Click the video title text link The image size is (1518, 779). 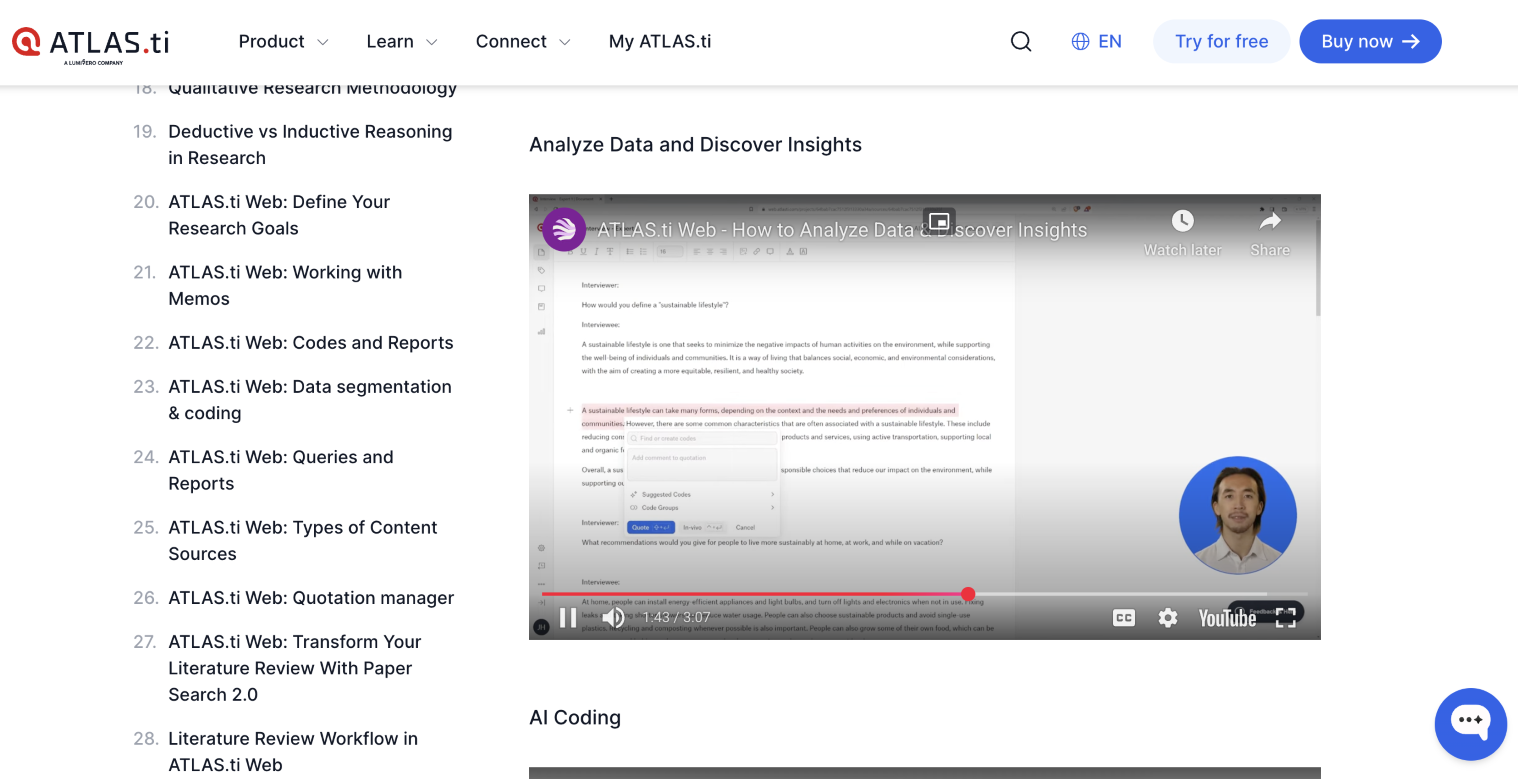pyautogui.click(x=842, y=230)
